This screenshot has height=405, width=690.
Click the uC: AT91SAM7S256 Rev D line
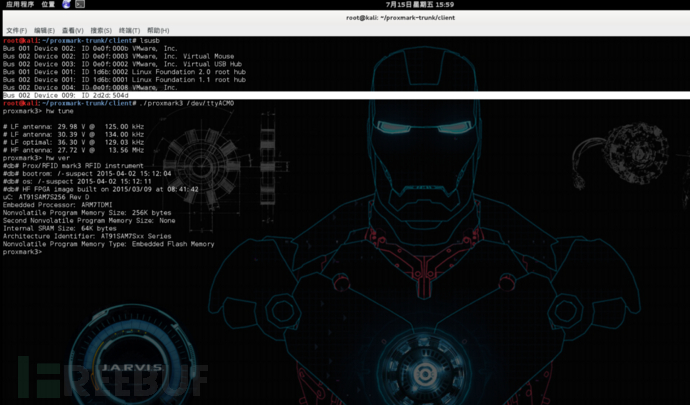point(46,197)
